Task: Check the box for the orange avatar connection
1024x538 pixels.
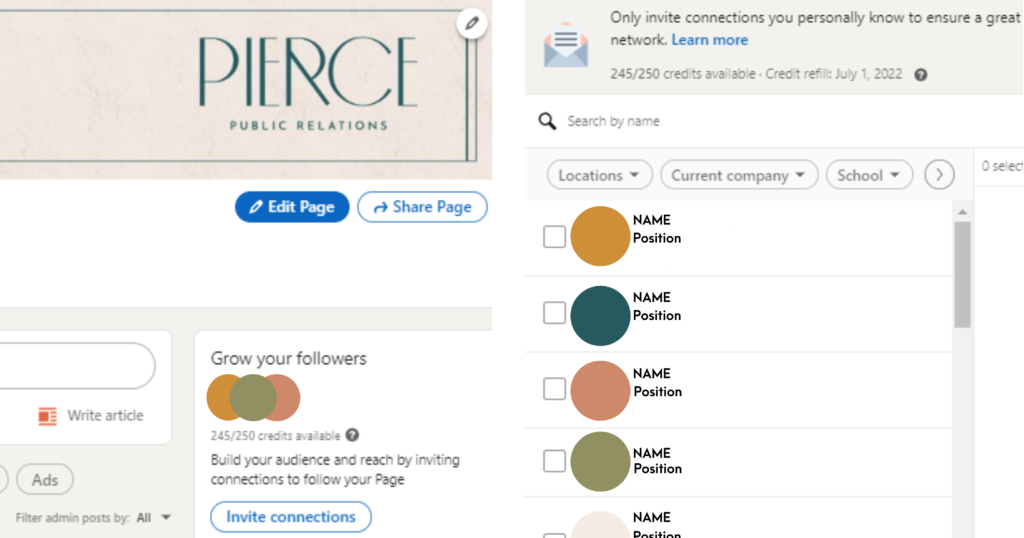Action: pos(554,236)
